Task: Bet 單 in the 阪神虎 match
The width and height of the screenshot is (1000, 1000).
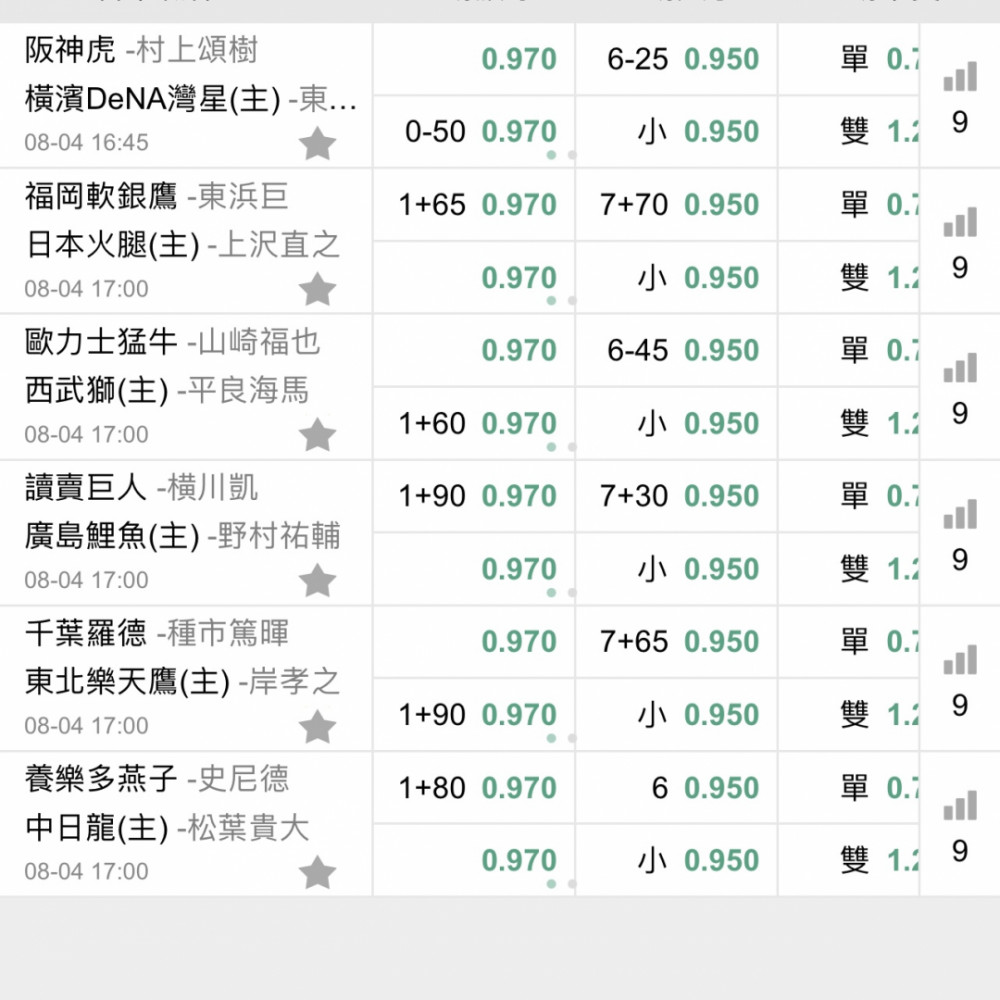Action: click(x=849, y=59)
